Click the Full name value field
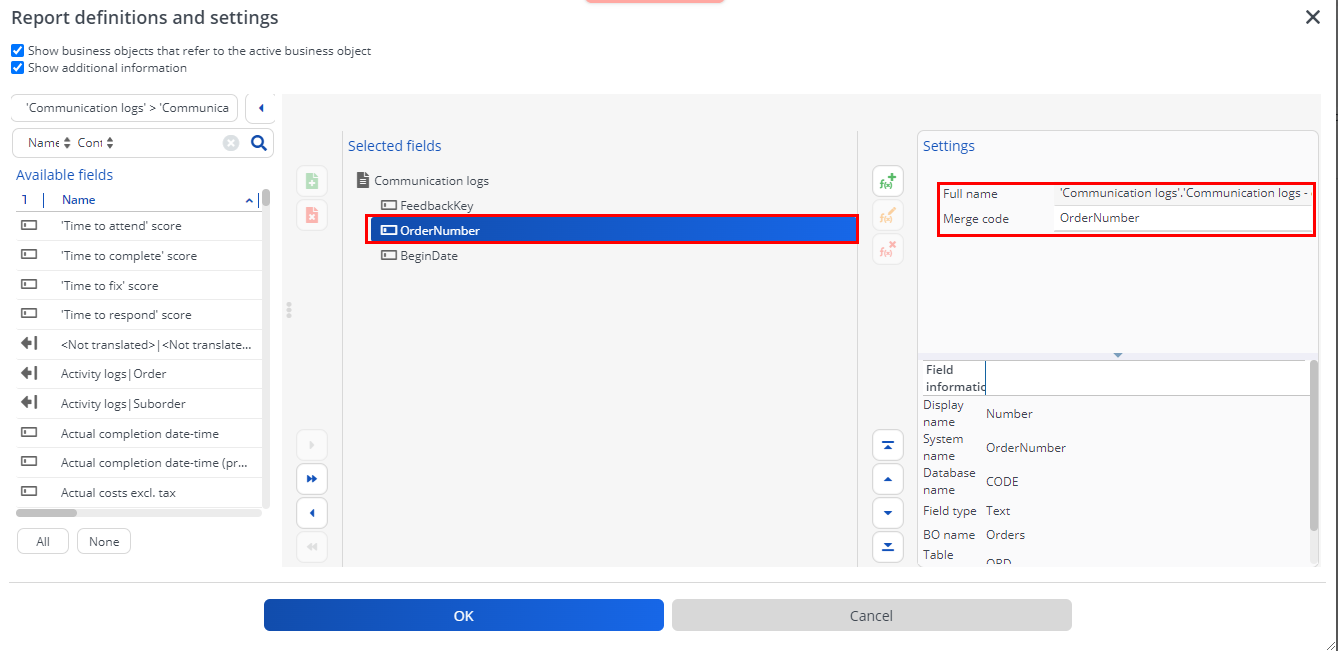 pos(1183,193)
